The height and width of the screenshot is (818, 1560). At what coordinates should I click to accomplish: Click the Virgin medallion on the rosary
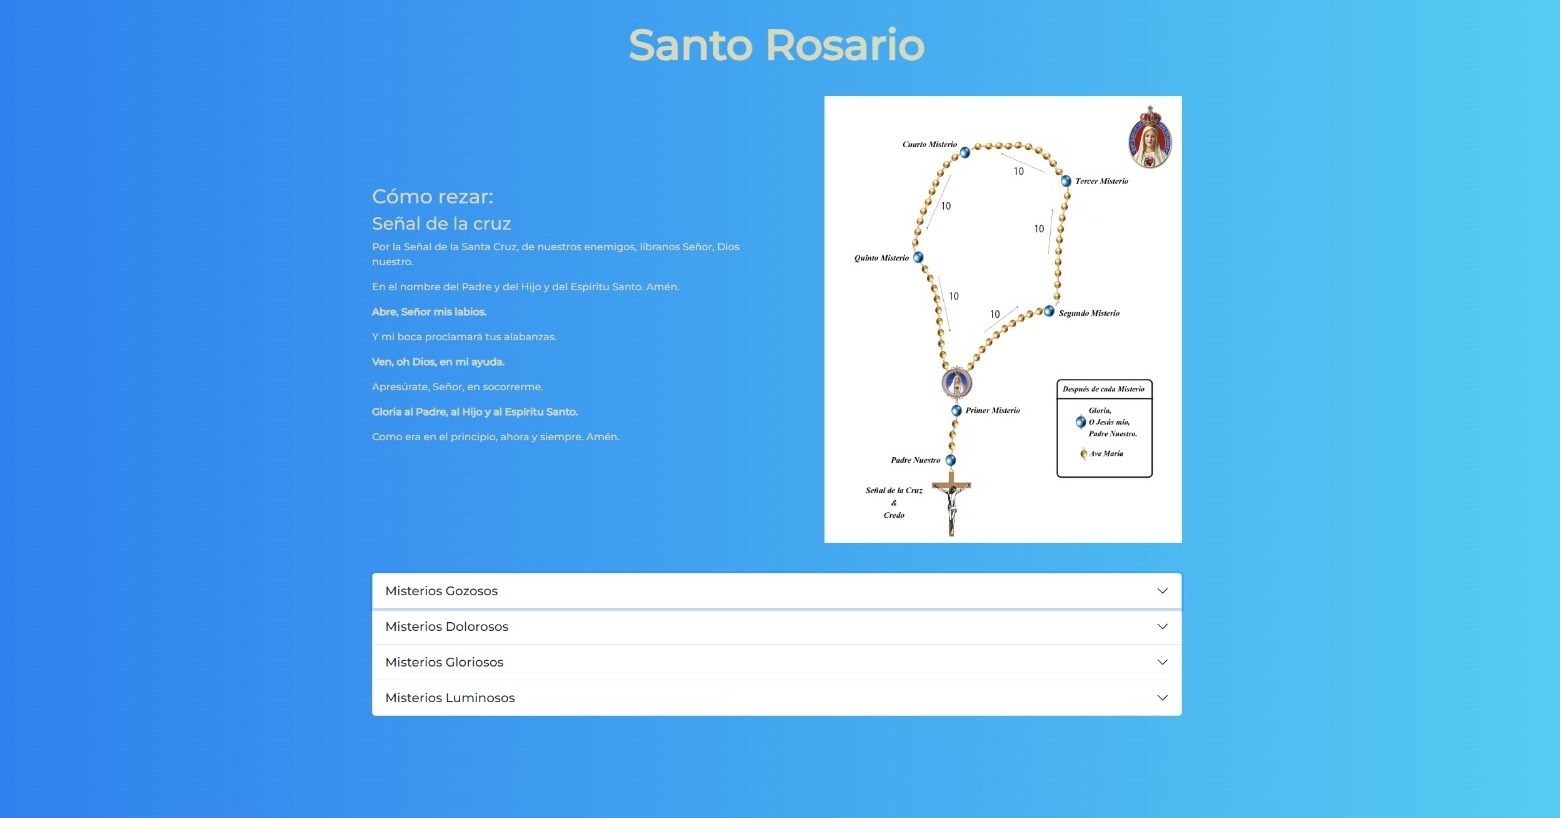point(957,382)
